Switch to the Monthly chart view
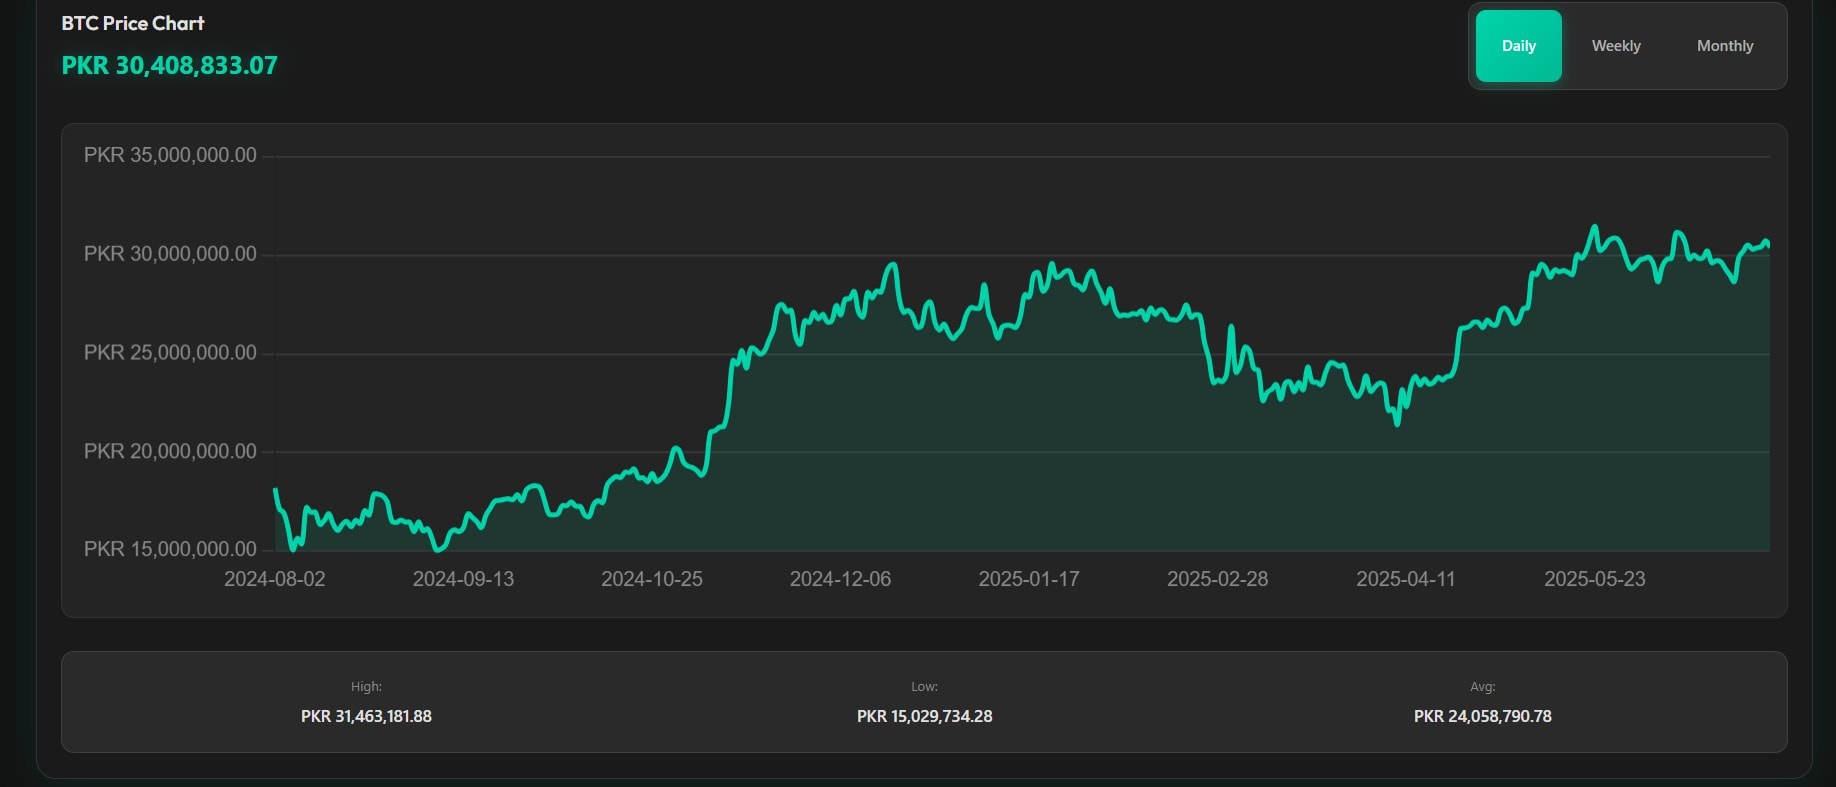 click(1725, 46)
